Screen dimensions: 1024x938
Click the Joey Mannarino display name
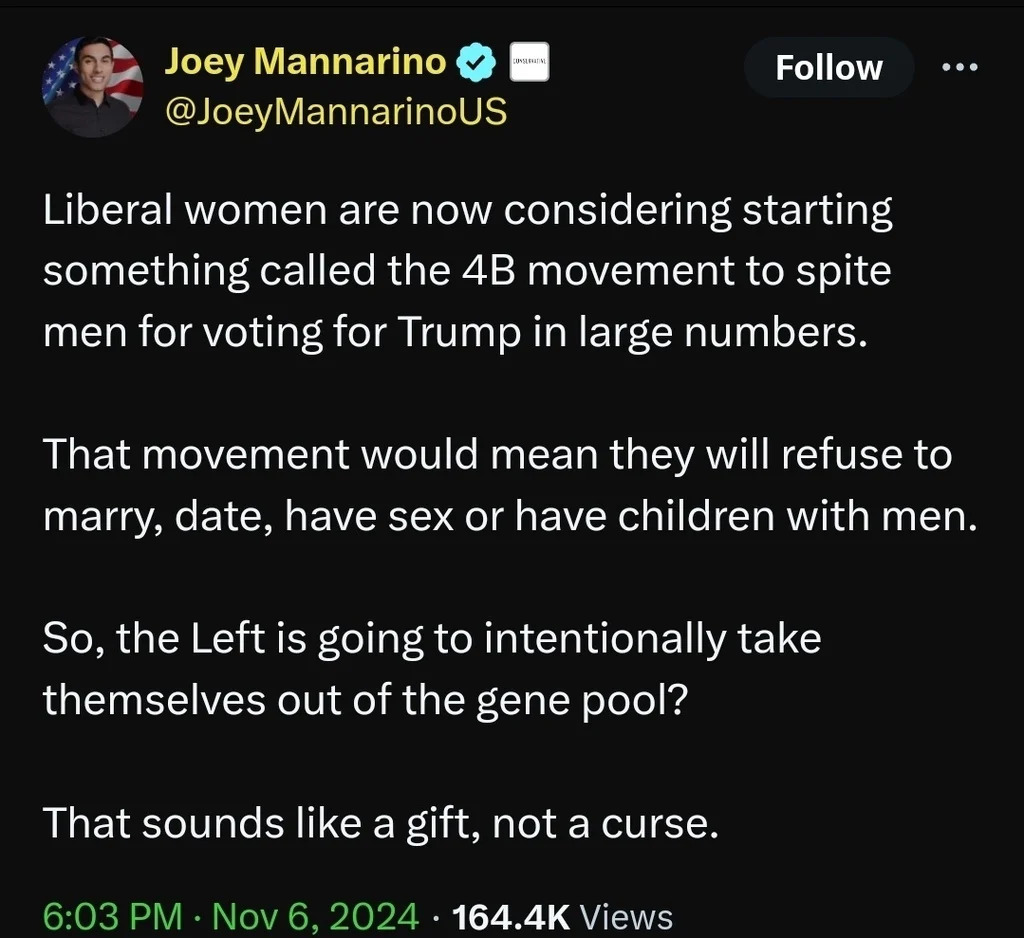click(x=305, y=62)
